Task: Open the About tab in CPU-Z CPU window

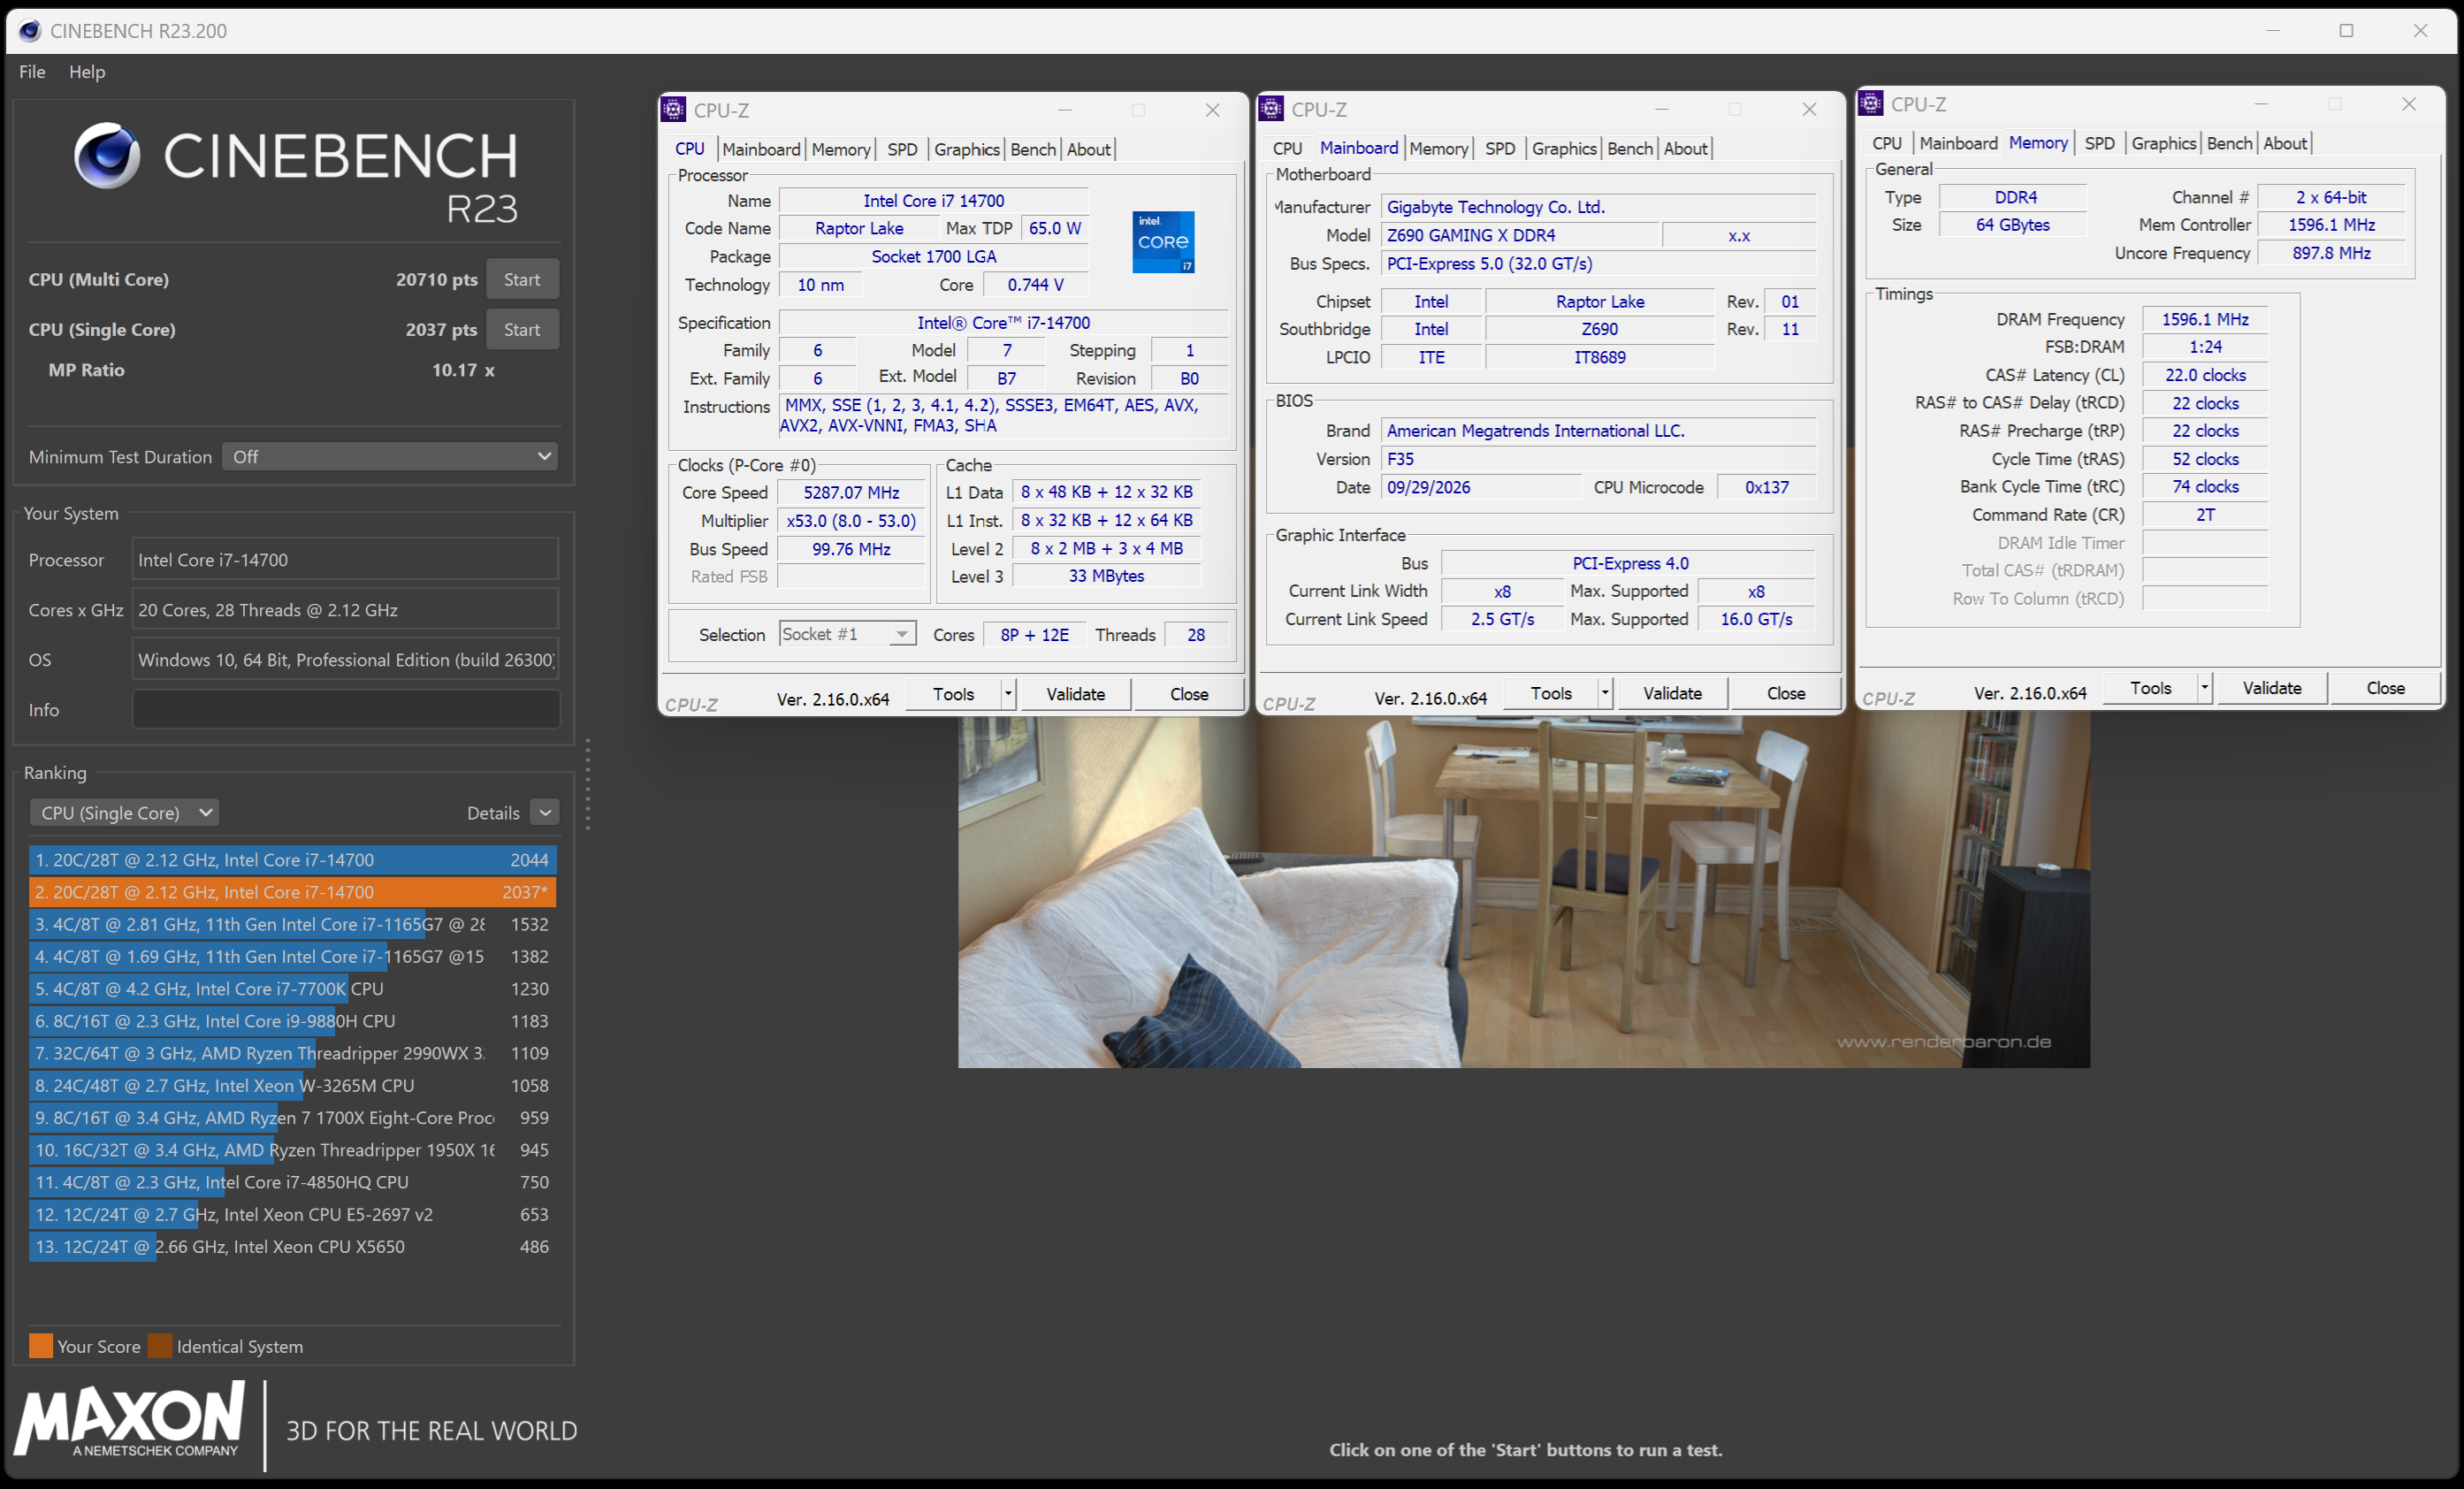Action: [x=1088, y=149]
